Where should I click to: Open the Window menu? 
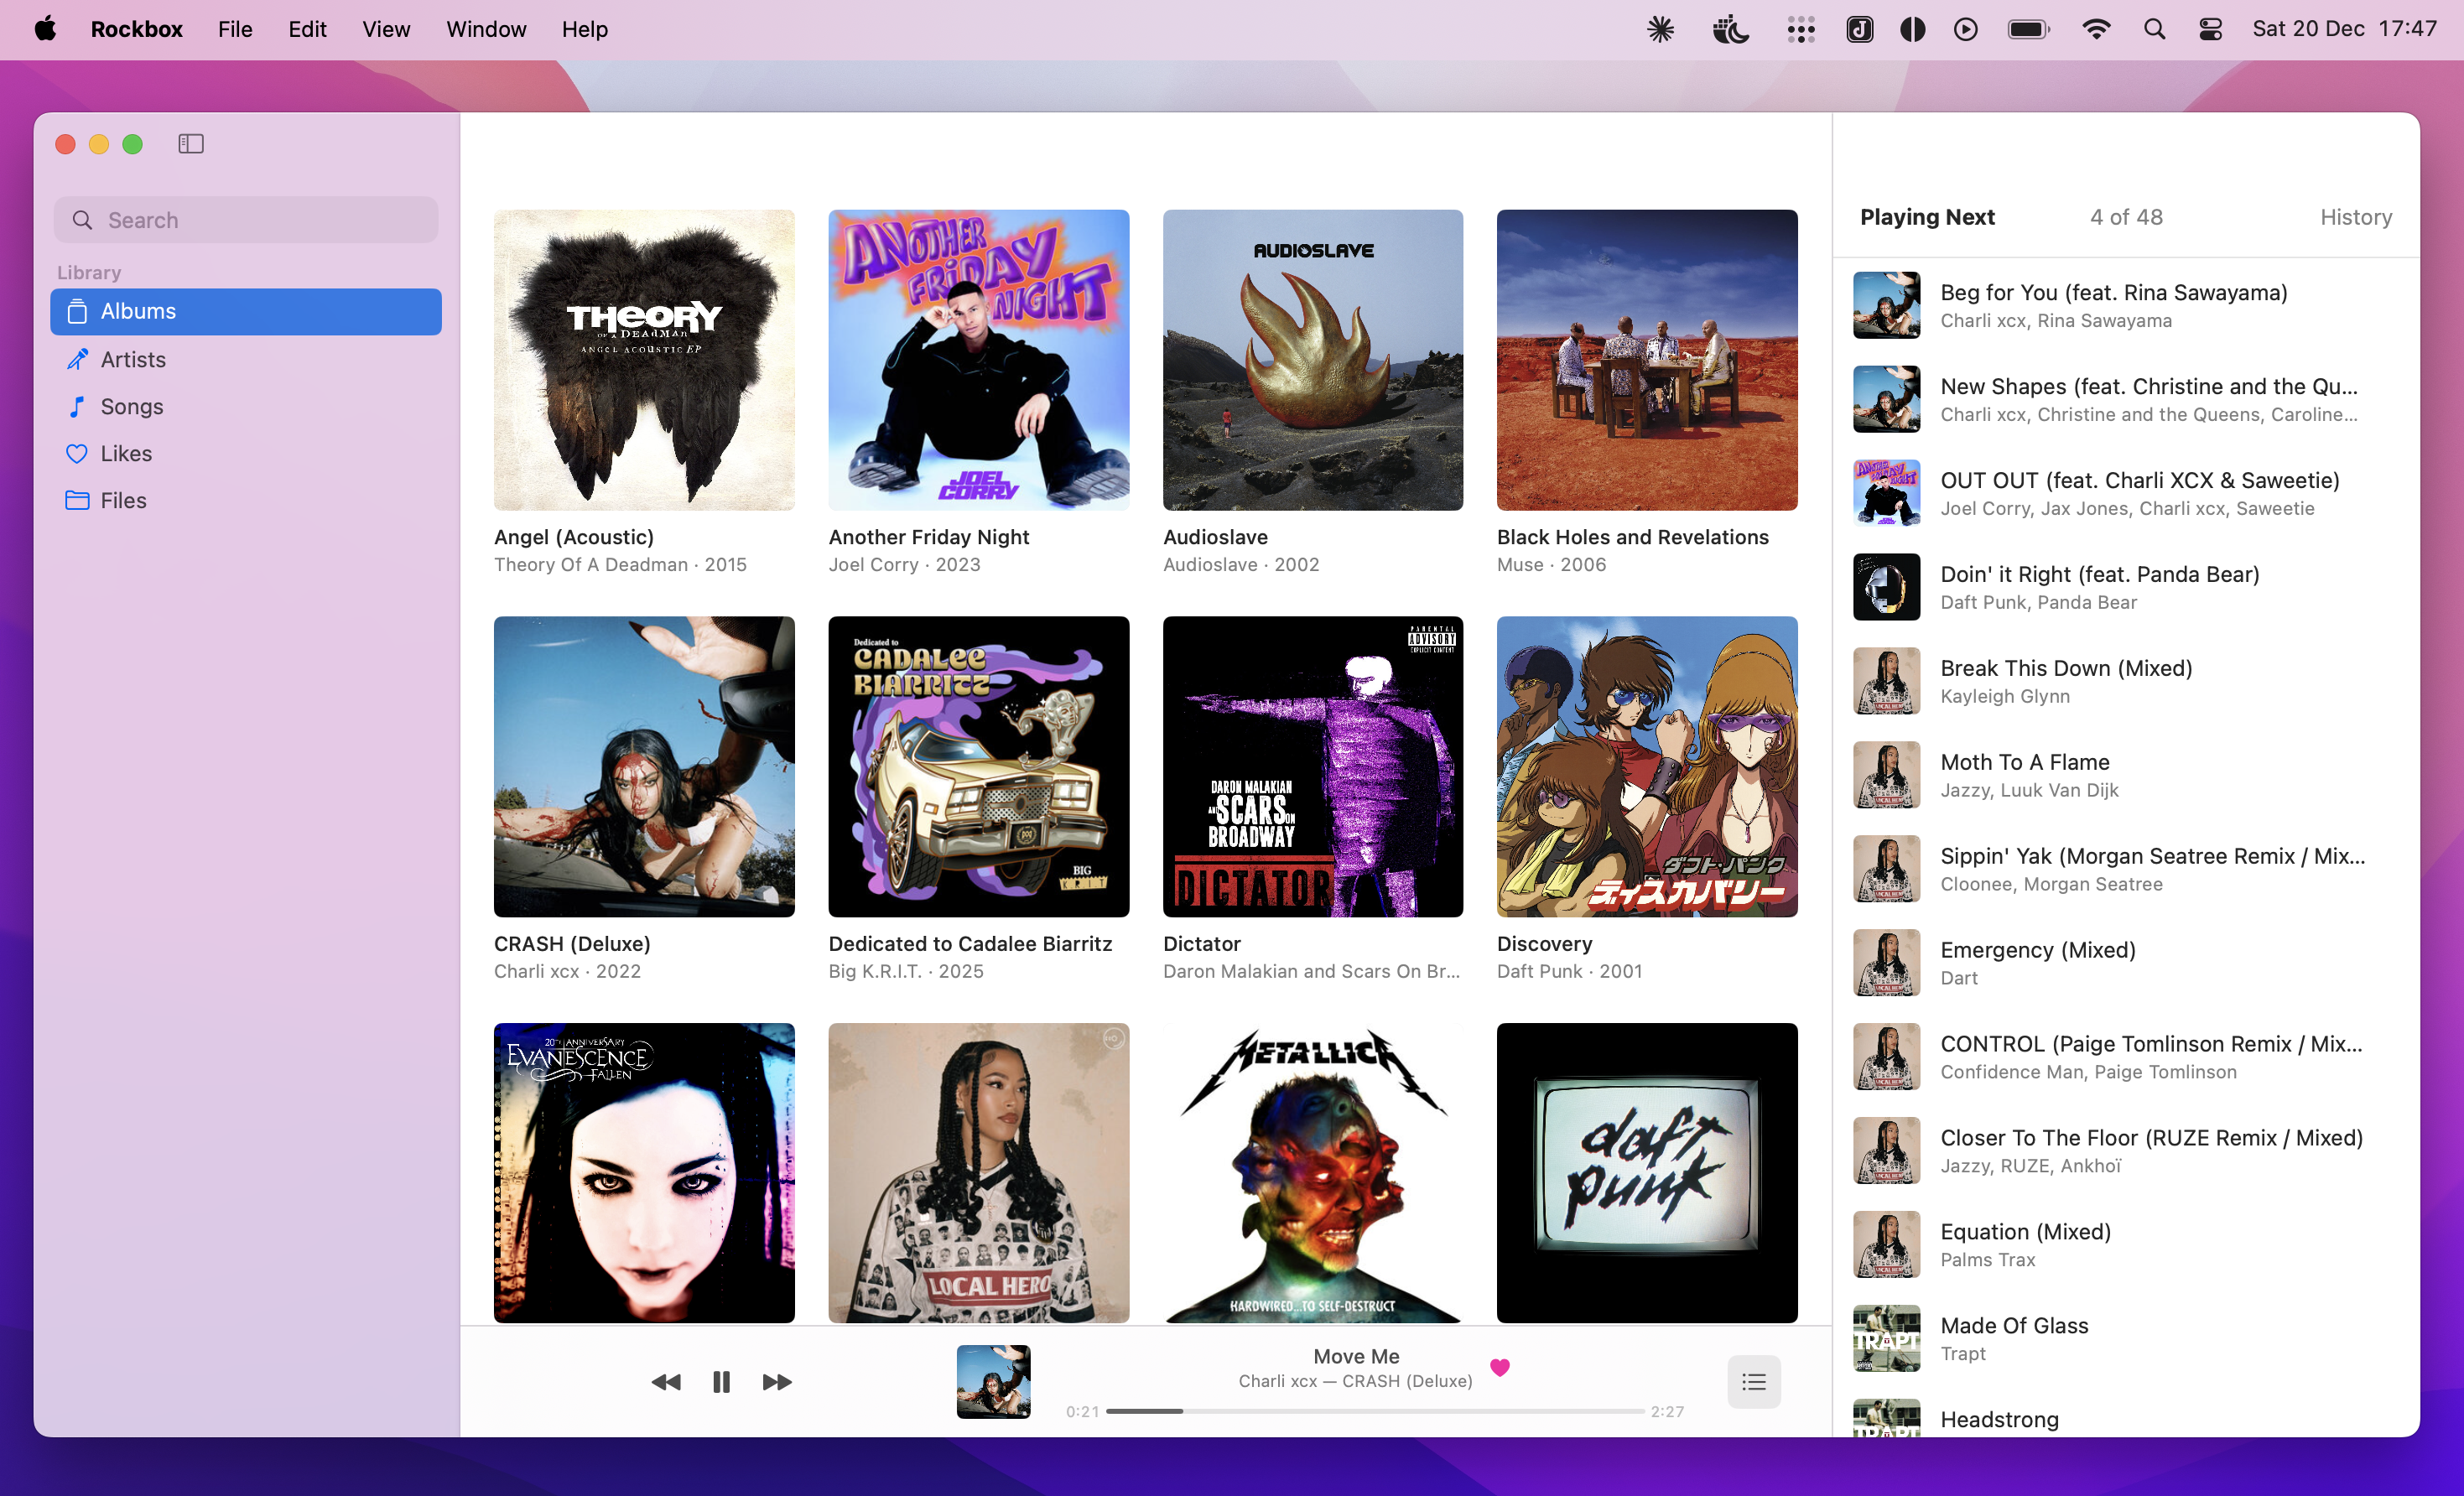[x=486, y=29]
